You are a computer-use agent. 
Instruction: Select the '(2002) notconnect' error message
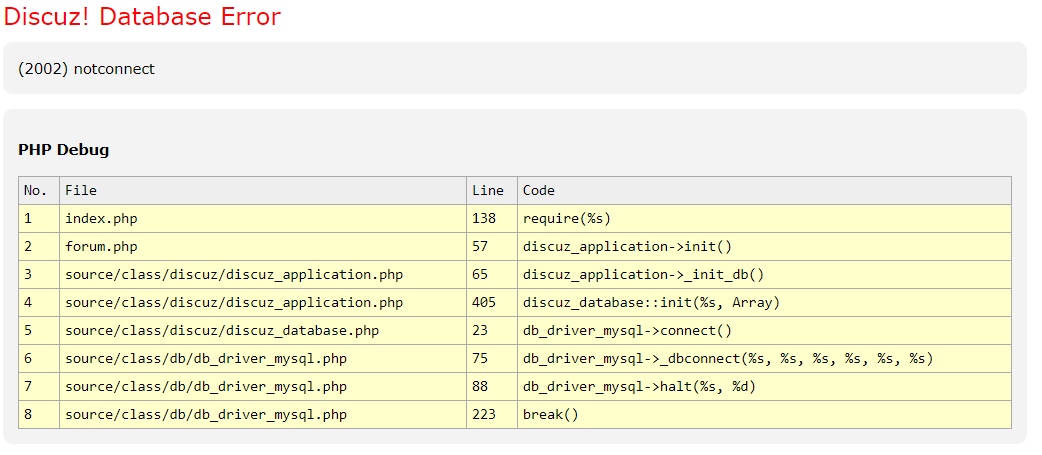click(x=86, y=69)
